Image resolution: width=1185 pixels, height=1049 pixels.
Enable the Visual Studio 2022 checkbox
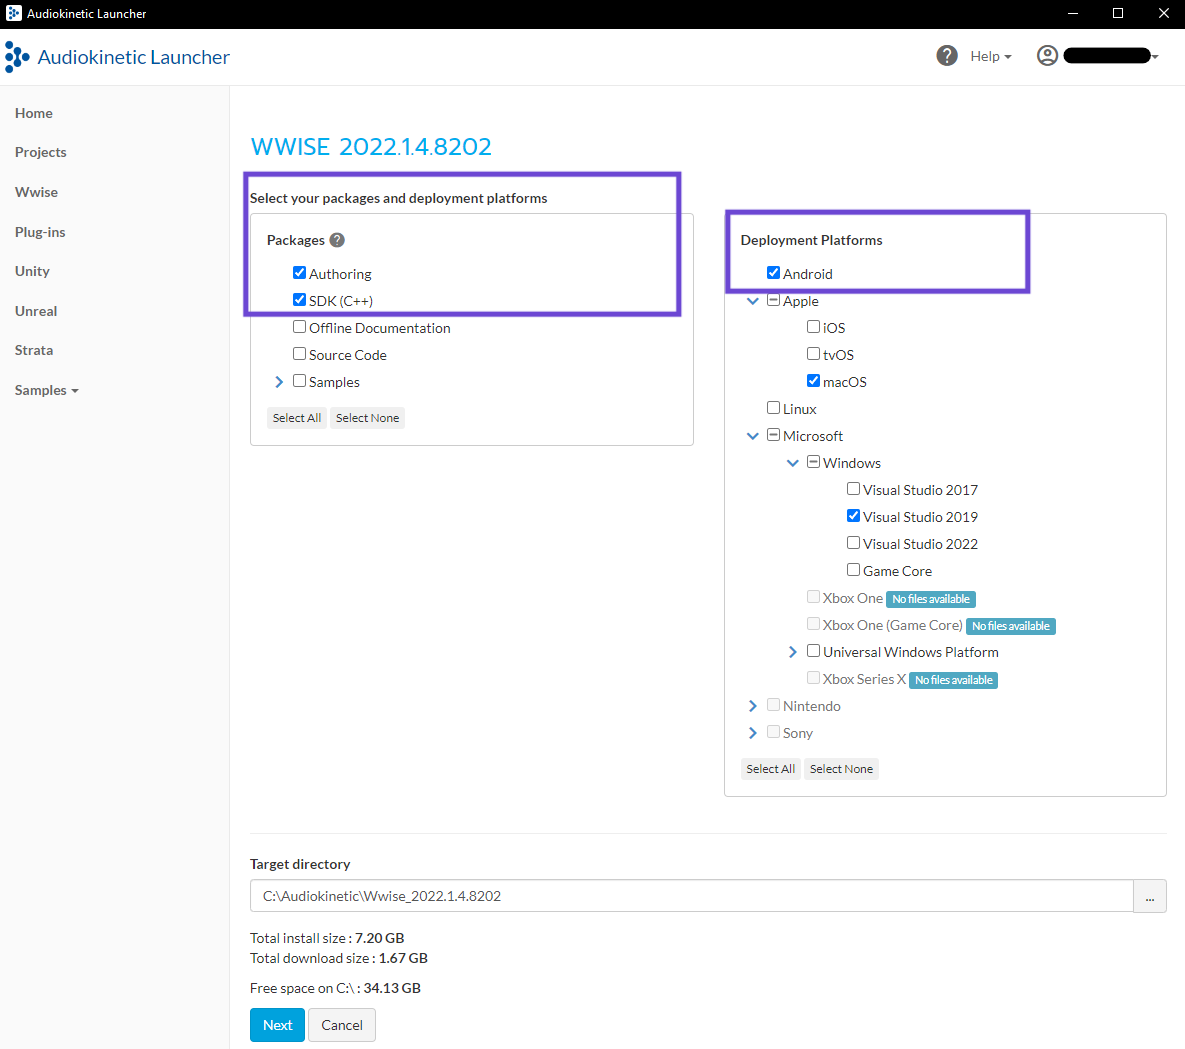[853, 542]
